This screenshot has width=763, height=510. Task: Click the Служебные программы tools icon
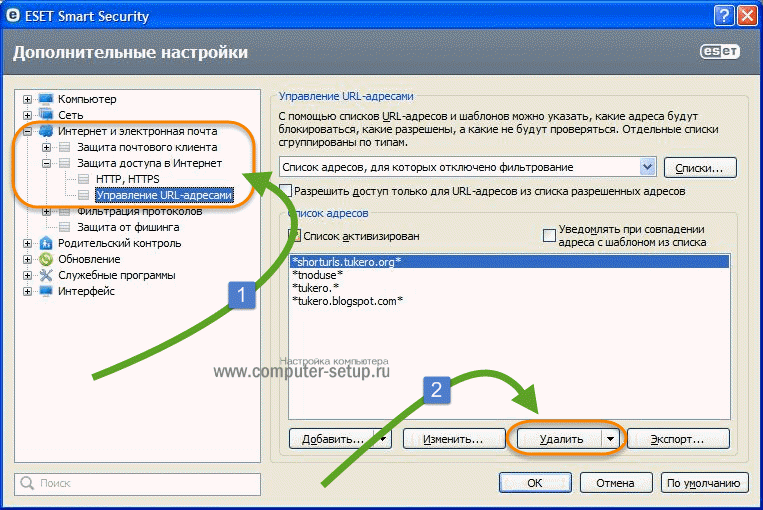pyautogui.click(x=46, y=275)
